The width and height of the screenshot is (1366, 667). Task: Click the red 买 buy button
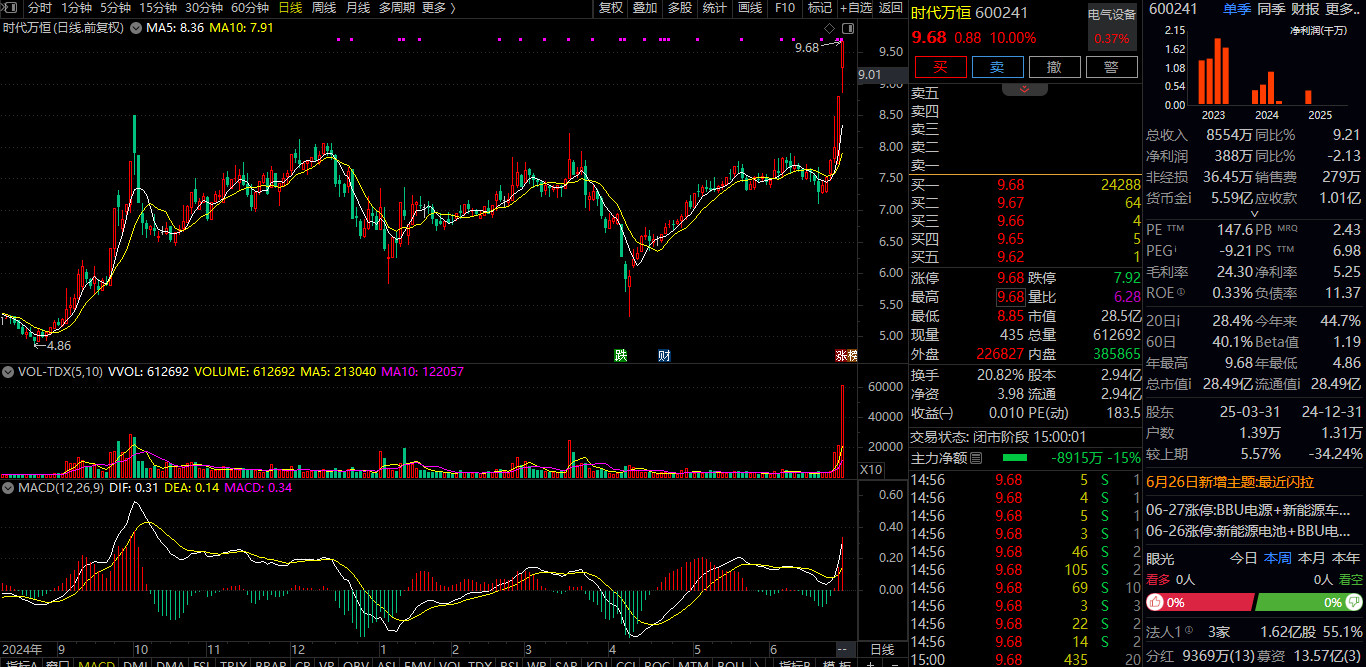coord(940,67)
